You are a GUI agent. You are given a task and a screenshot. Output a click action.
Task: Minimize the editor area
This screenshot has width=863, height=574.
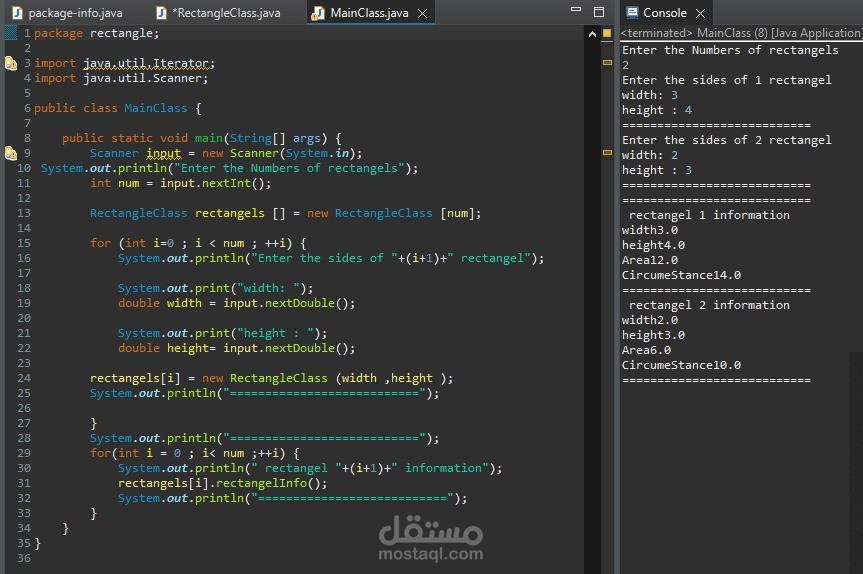(x=576, y=9)
